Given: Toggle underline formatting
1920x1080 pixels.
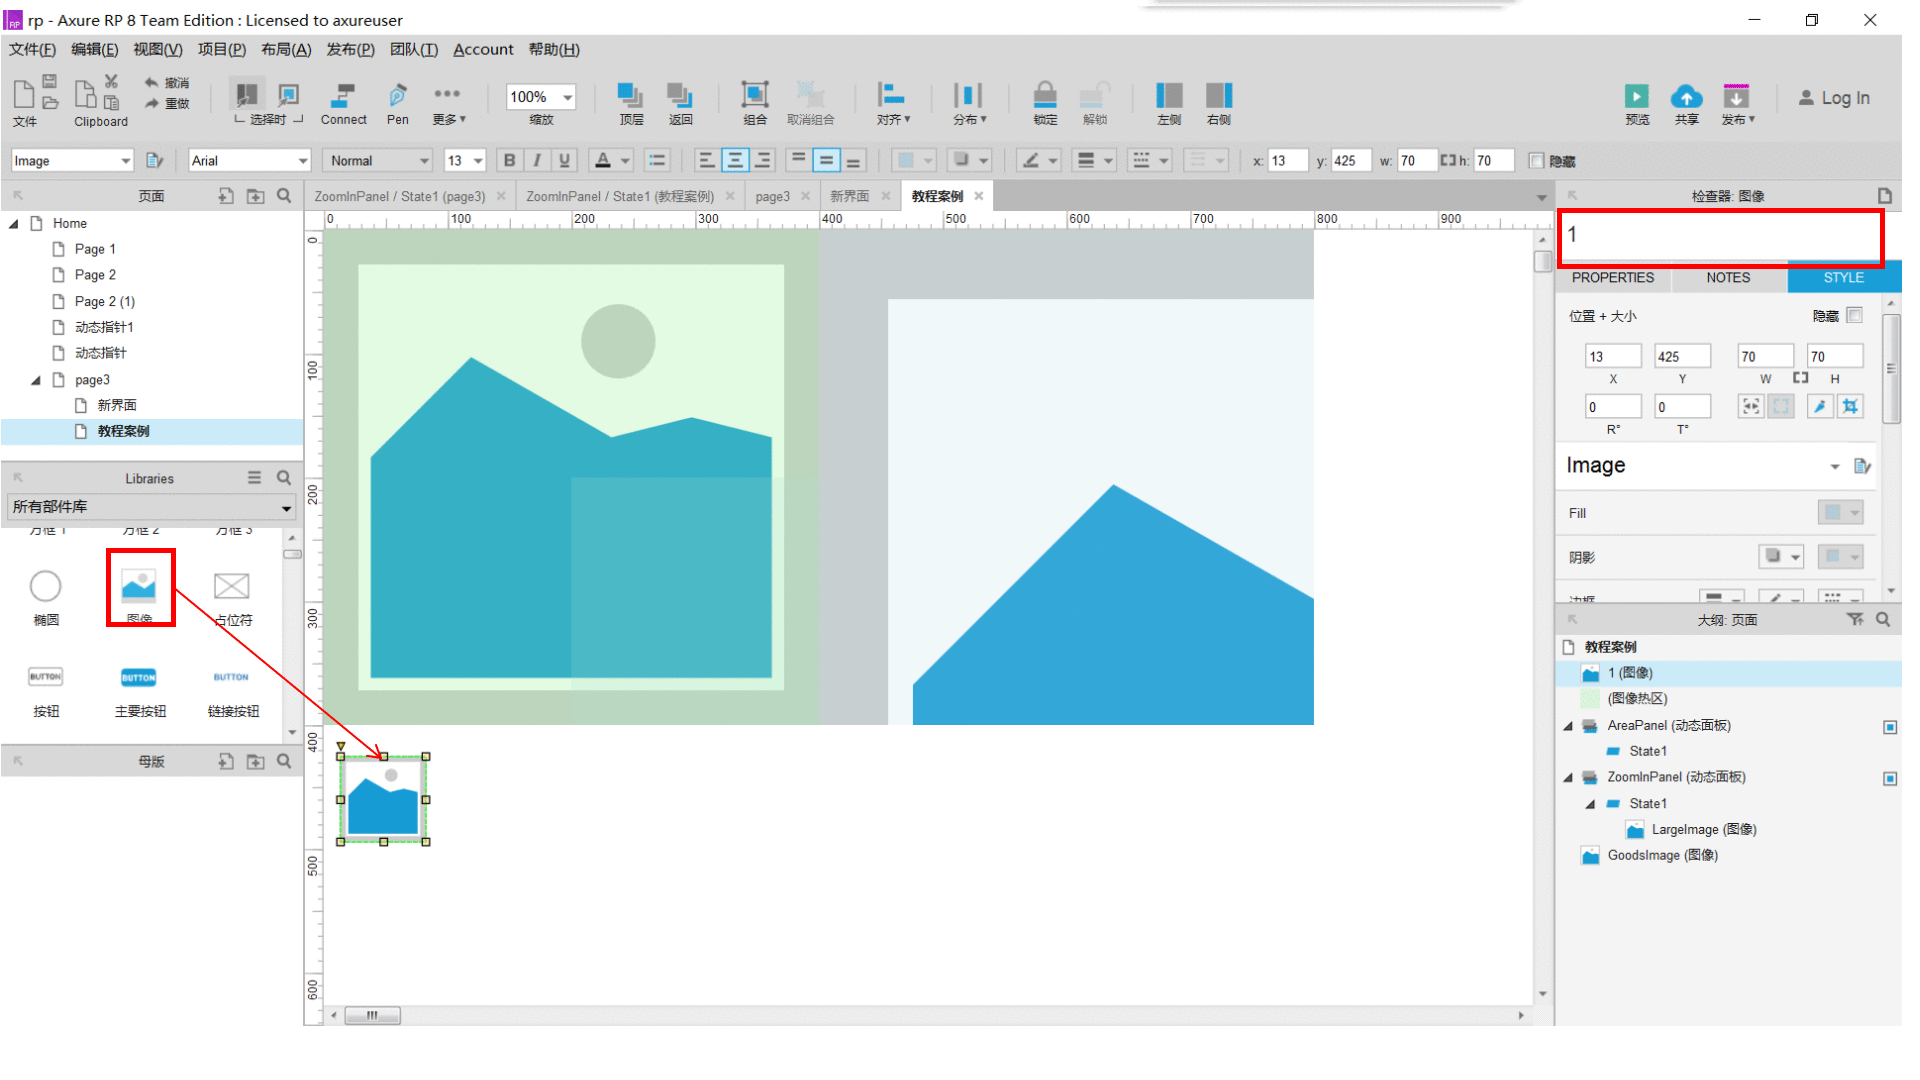Looking at the screenshot, I should pos(565,160).
